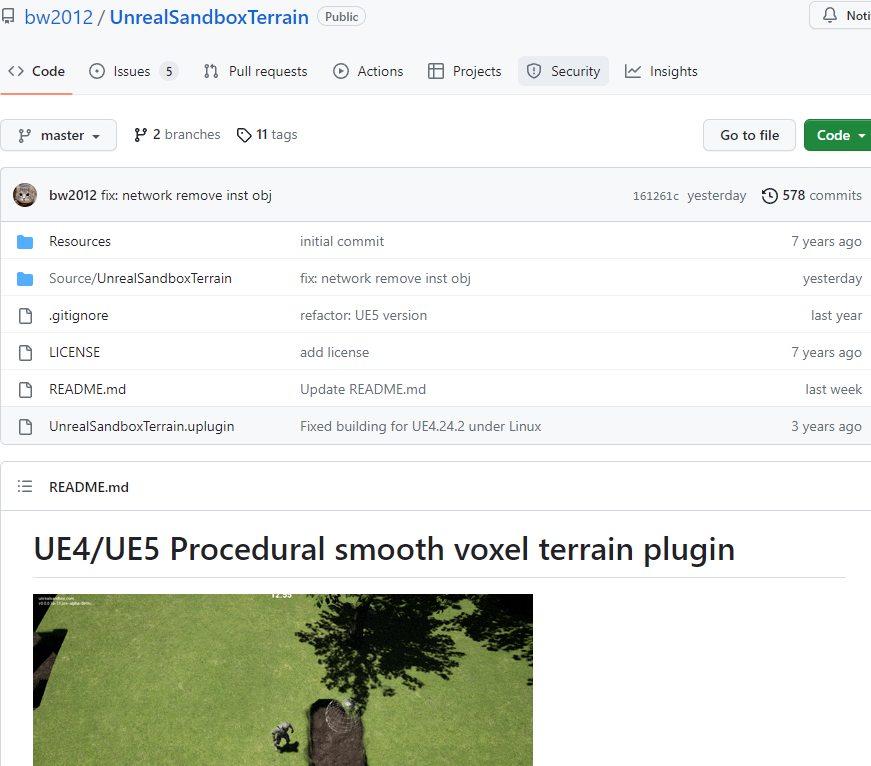Click '7 years ago' in Resources row
Image resolution: width=871 pixels, height=766 pixels.
click(826, 241)
